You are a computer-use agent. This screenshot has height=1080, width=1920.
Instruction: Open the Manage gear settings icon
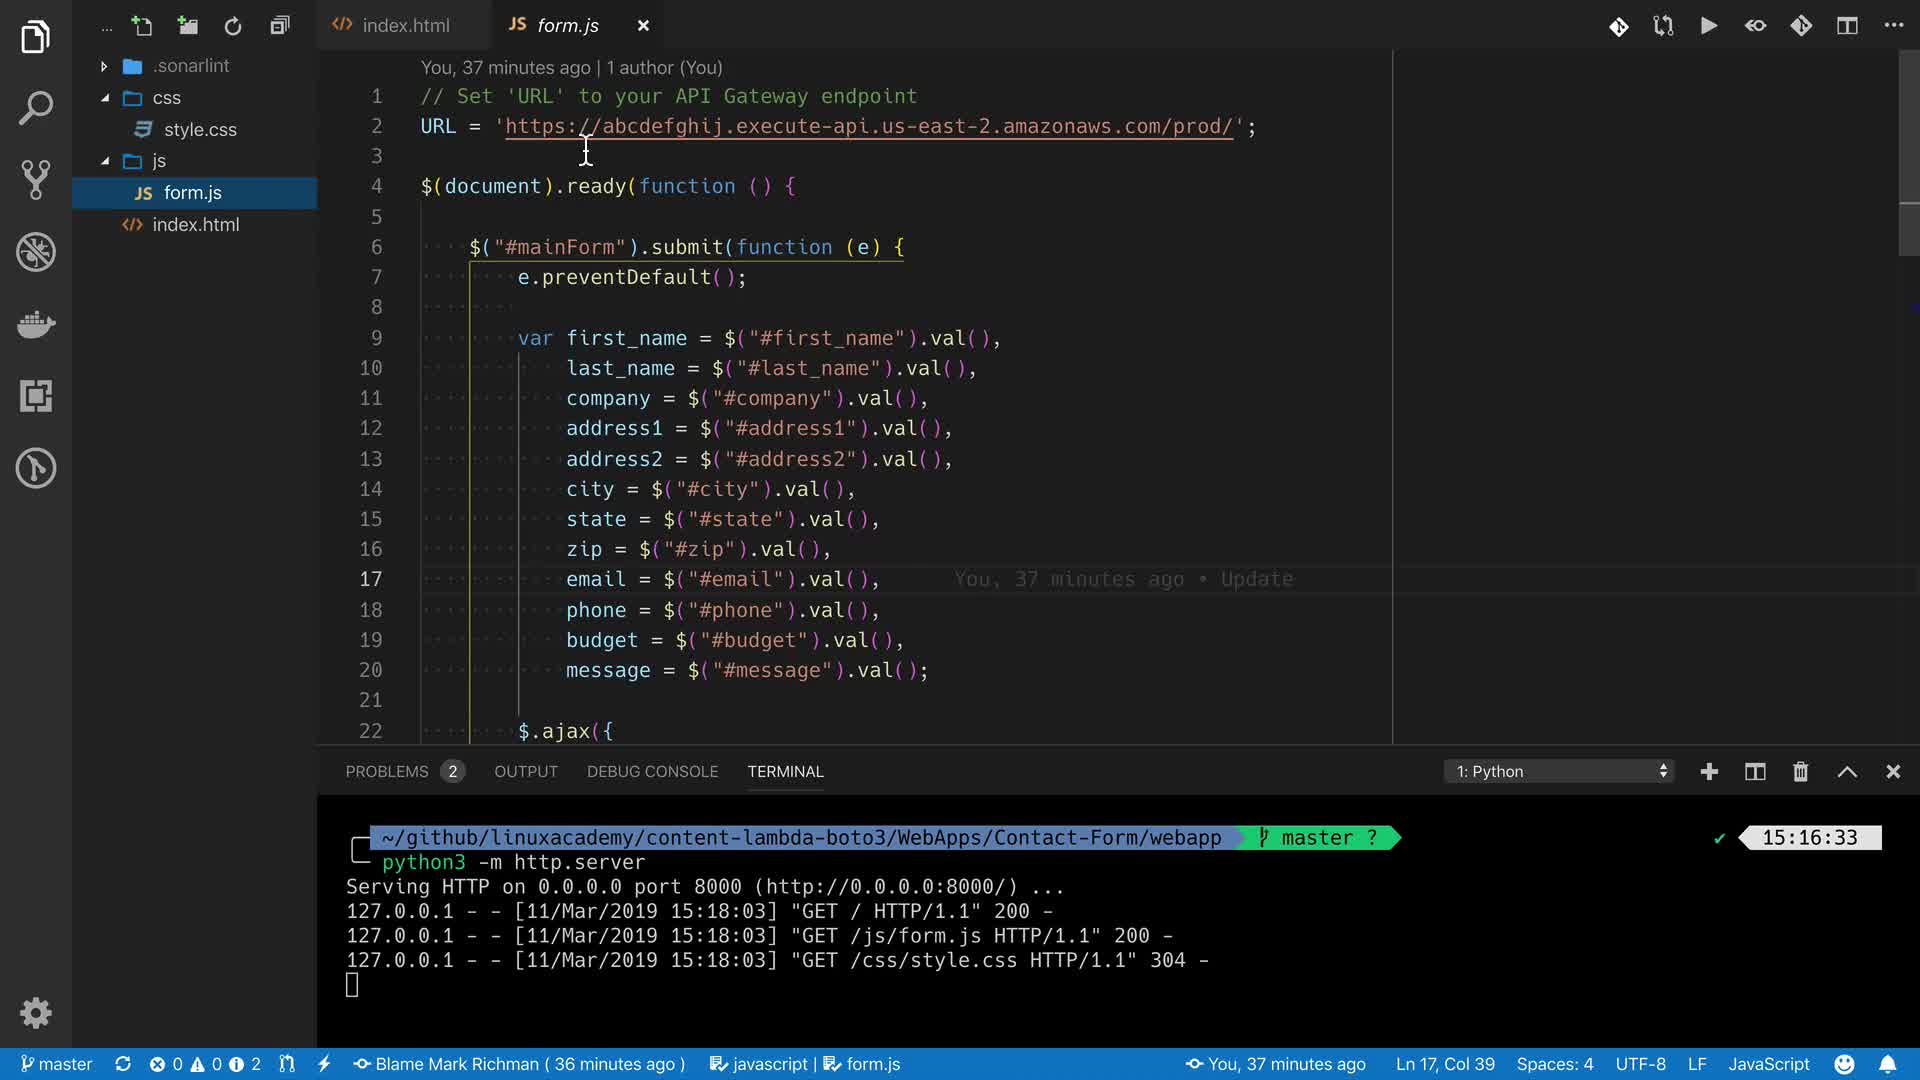coord(36,1013)
